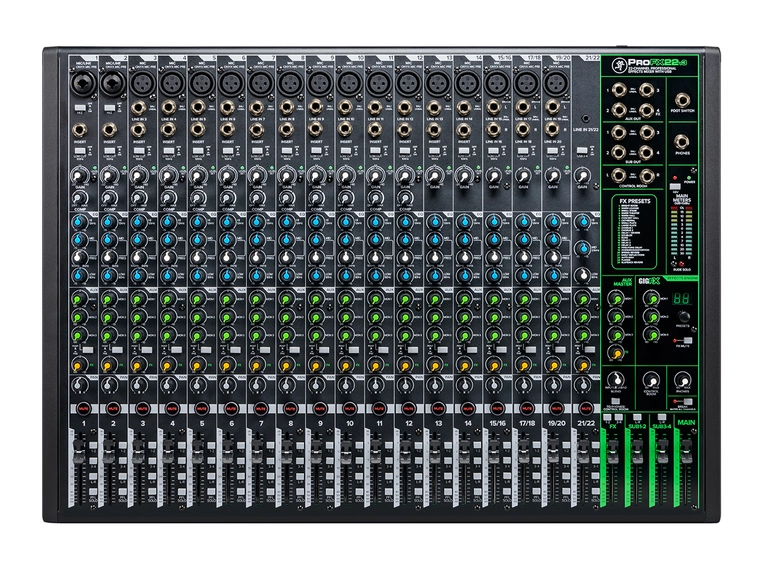Click the GigFX MON 1 return knob

650,299
